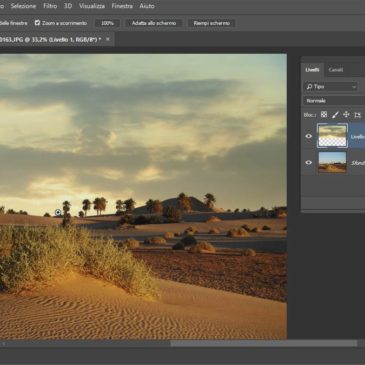The width and height of the screenshot is (365, 365).
Task: Select the Livello 1 layer thumbnail
Action: [x=332, y=136]
